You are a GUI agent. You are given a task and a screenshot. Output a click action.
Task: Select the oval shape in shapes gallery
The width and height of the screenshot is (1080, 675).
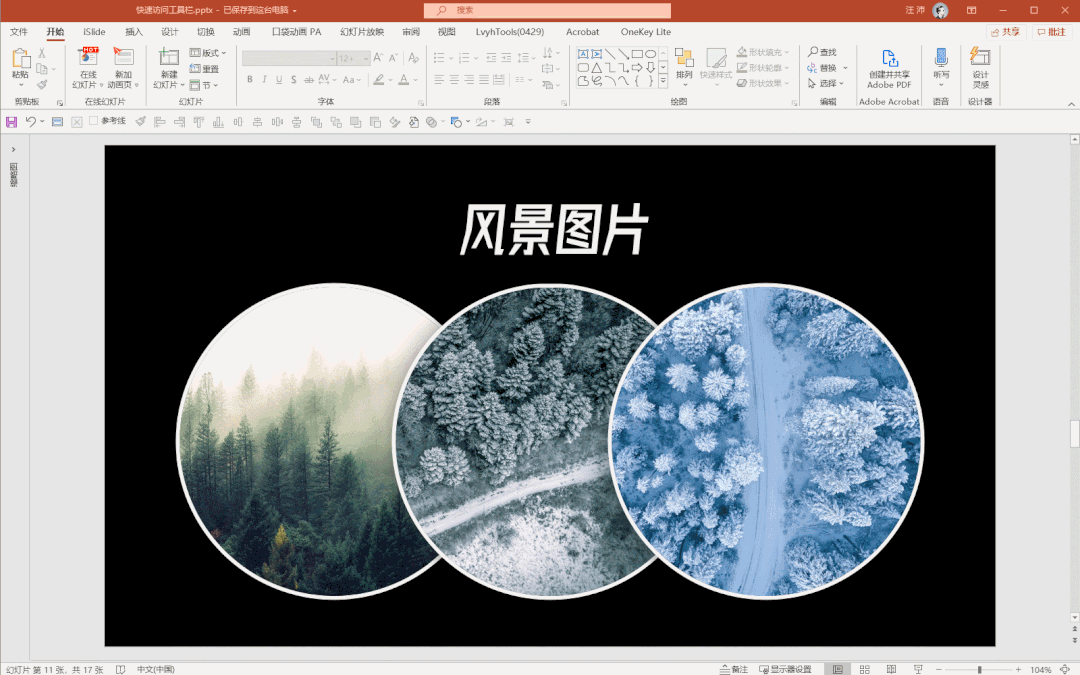point(650,54)
